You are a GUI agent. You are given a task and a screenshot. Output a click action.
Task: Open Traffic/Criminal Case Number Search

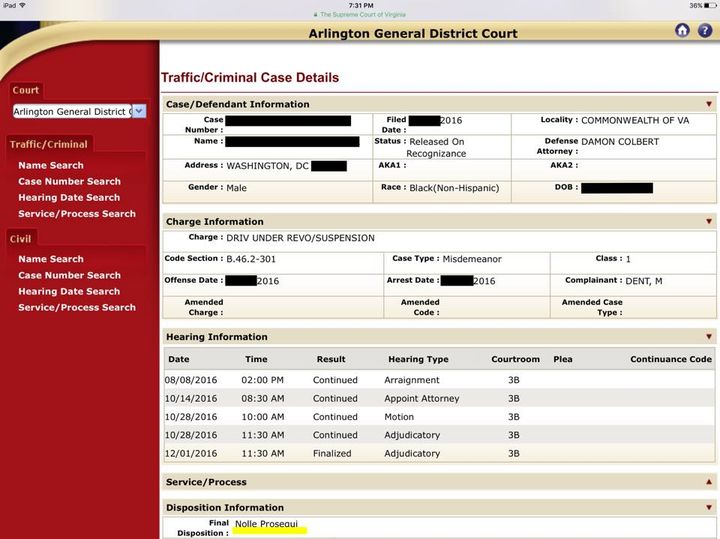(69, 182)
